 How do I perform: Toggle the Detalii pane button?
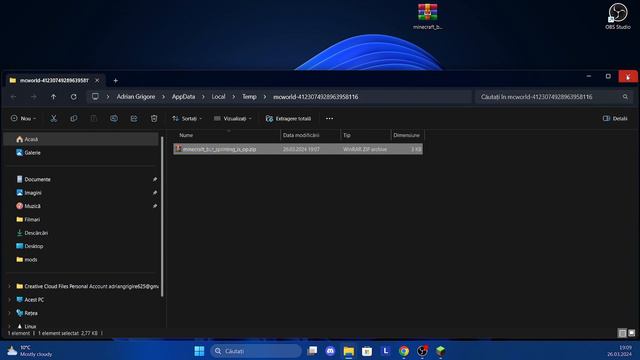point(615,118)
